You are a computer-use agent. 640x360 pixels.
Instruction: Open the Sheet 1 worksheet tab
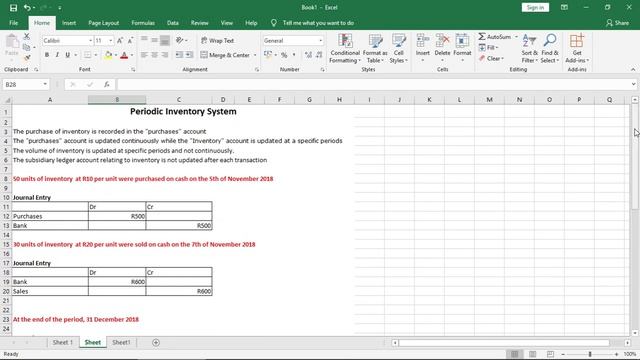click(62, 342)
